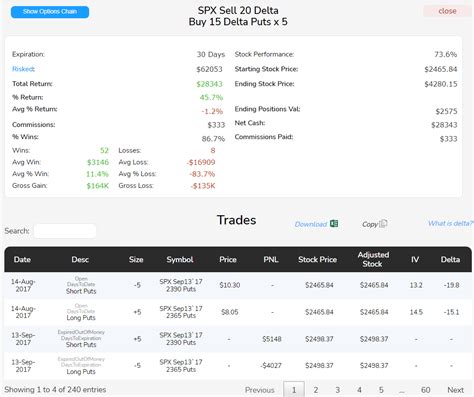
Task: Go to the Next page
Action: pos(455,390)
